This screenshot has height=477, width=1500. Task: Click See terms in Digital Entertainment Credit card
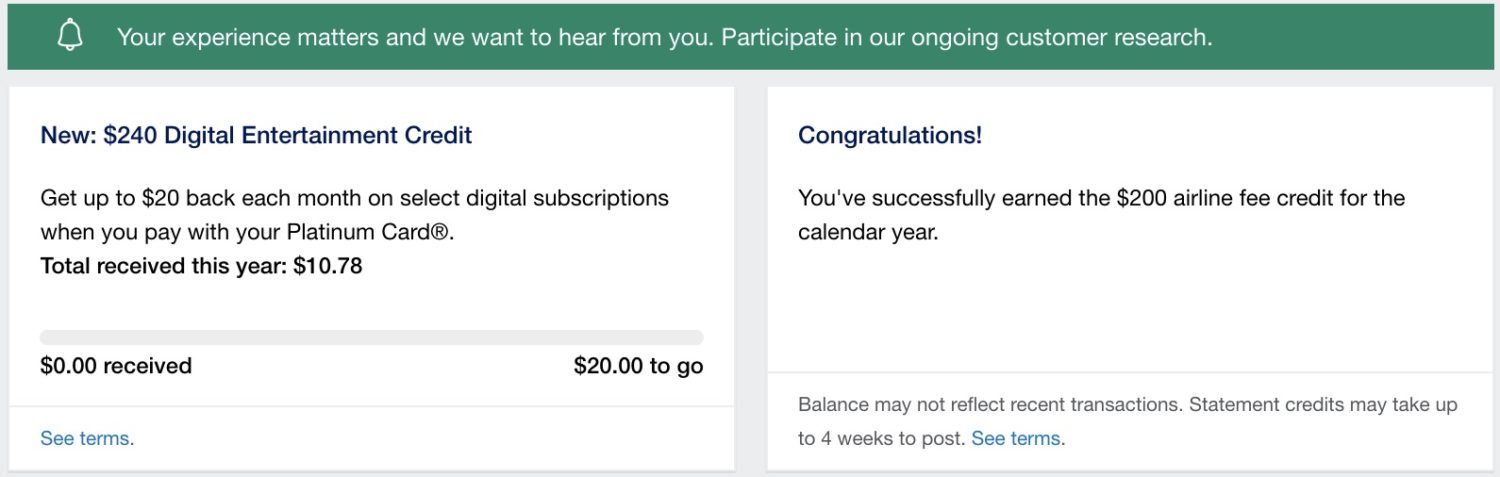[84, 438]
